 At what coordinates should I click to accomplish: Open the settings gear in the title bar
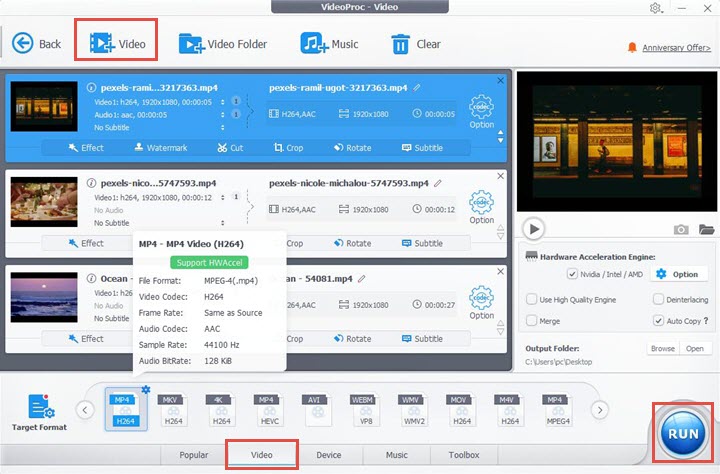click(x=655, y=8)
